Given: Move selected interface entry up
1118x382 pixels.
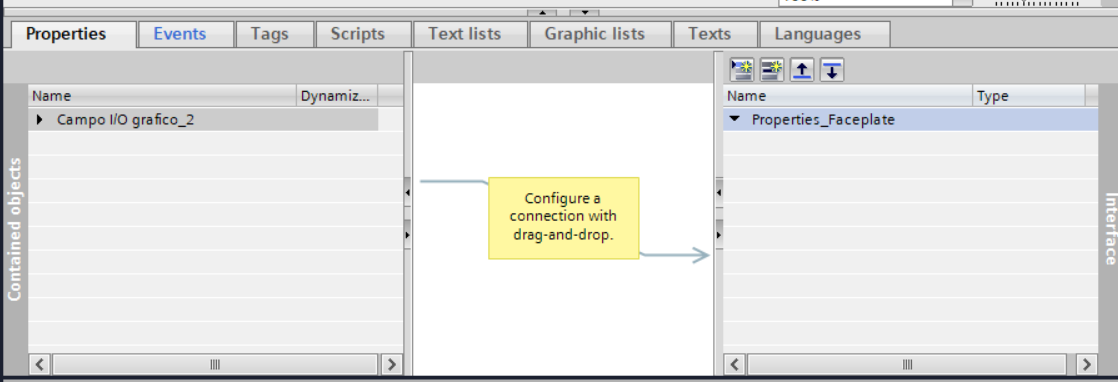Looking at the screenshot, I should [802, 69].
